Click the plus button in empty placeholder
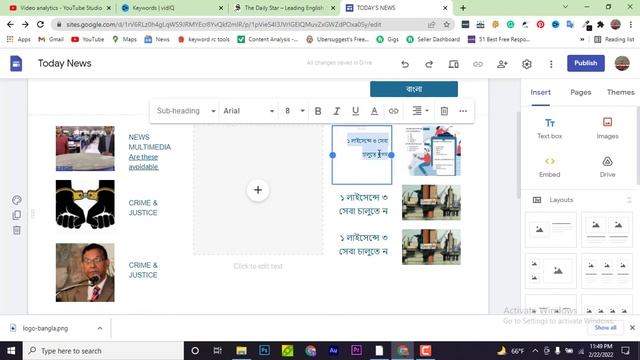The height and width of the screenshot is (360, 640). (x=258, y=190)
